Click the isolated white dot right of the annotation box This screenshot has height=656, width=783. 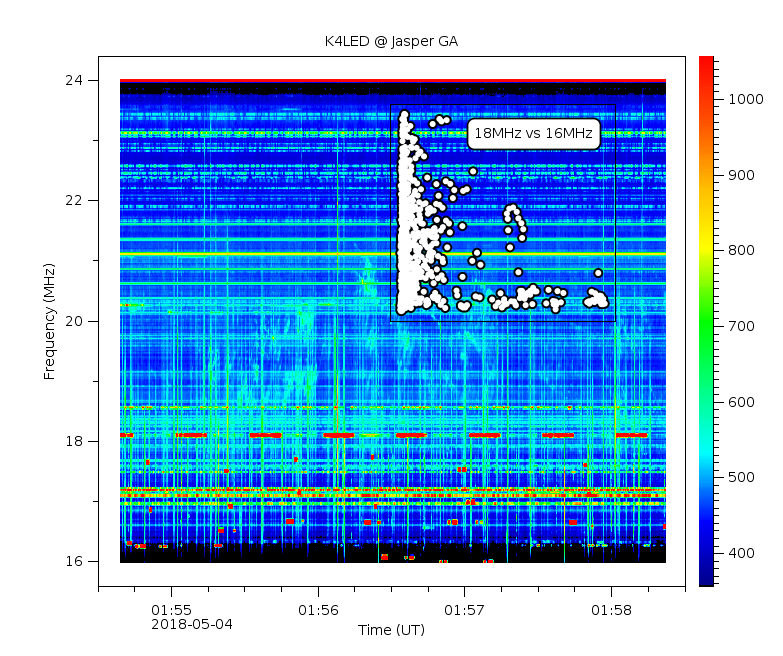(x=598, y=272)
